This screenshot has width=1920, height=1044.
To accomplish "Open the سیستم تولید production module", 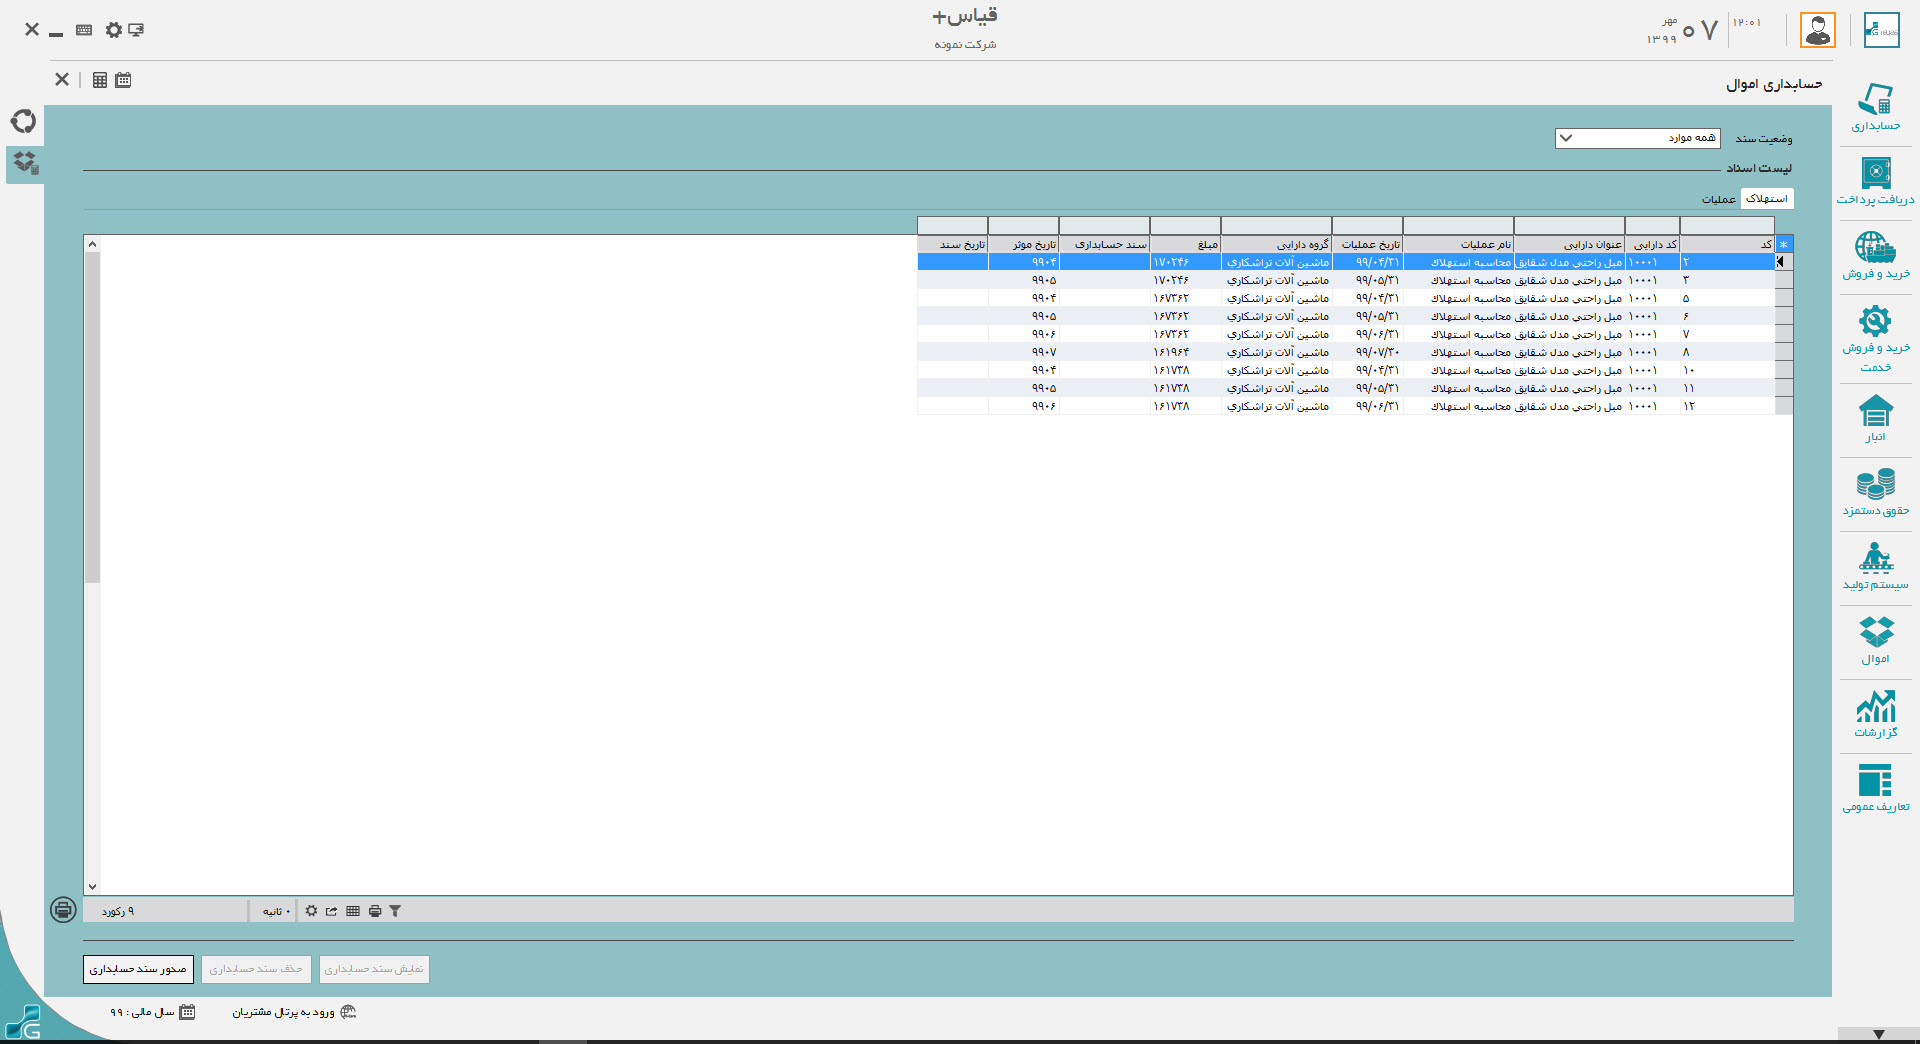I will coord(1875,566).
